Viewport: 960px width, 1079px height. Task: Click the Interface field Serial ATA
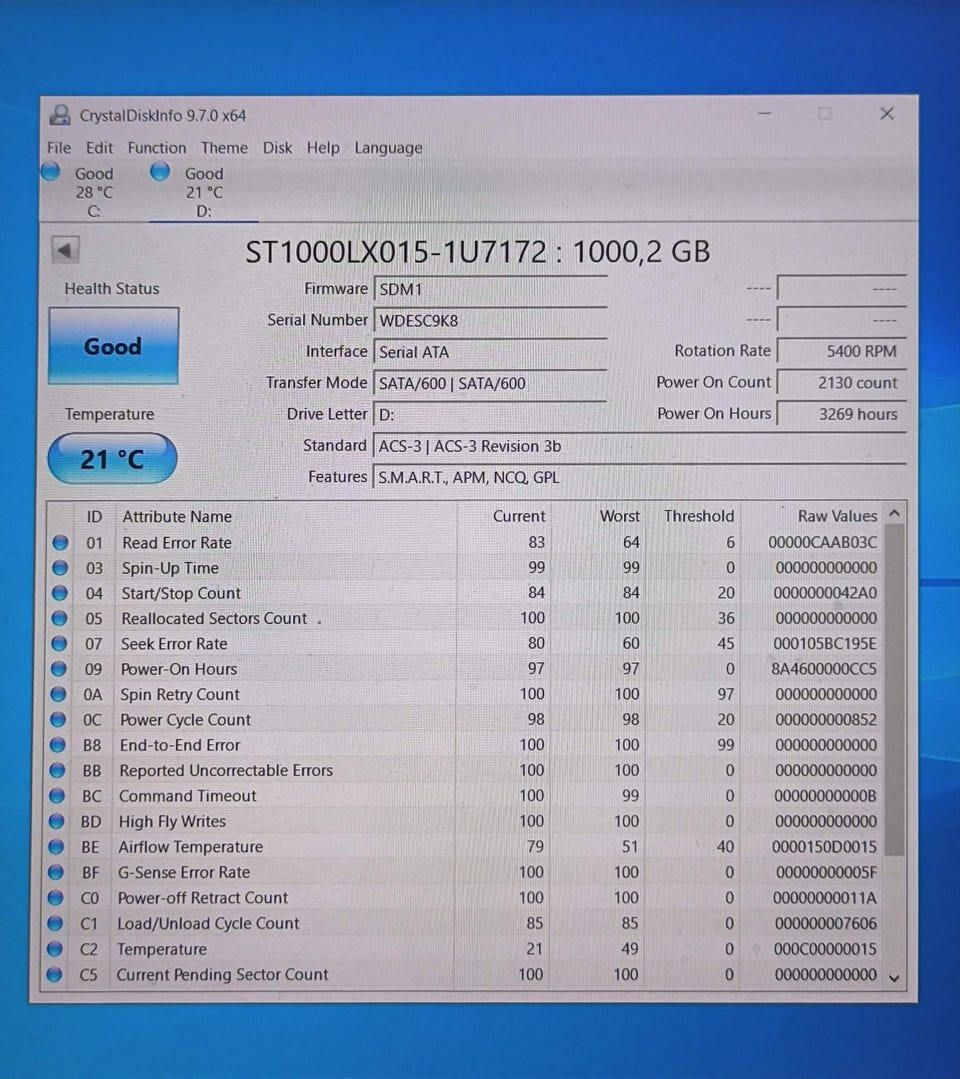point(490,352)
